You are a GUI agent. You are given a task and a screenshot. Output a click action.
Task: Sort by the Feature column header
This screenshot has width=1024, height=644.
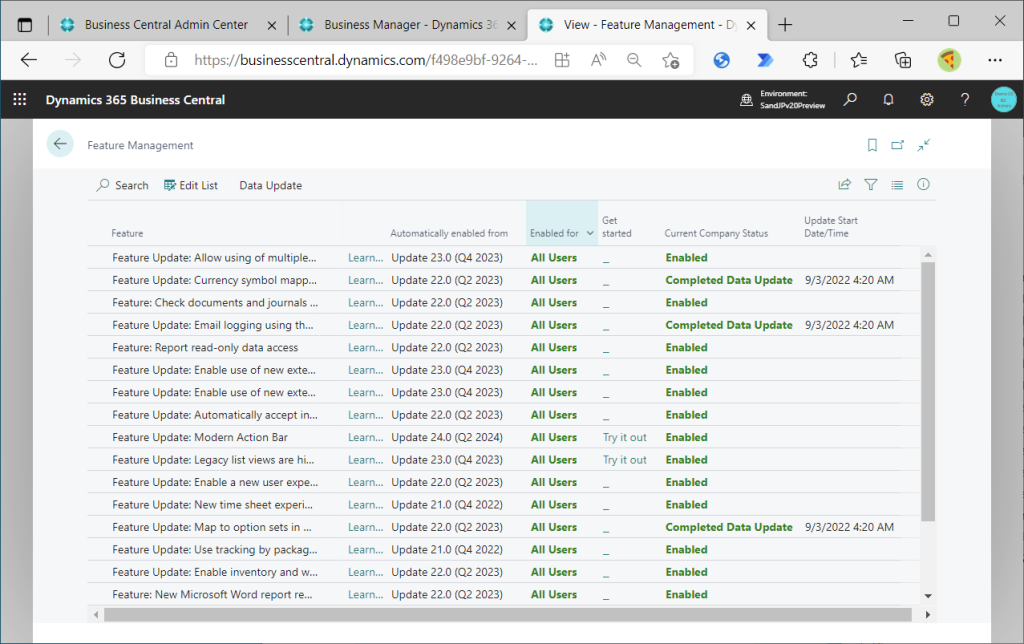pyautogui.click(x=127, y=233)
